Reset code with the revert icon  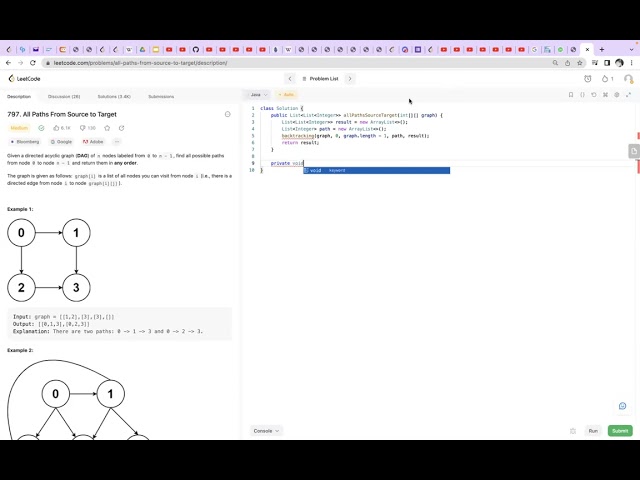594,95
